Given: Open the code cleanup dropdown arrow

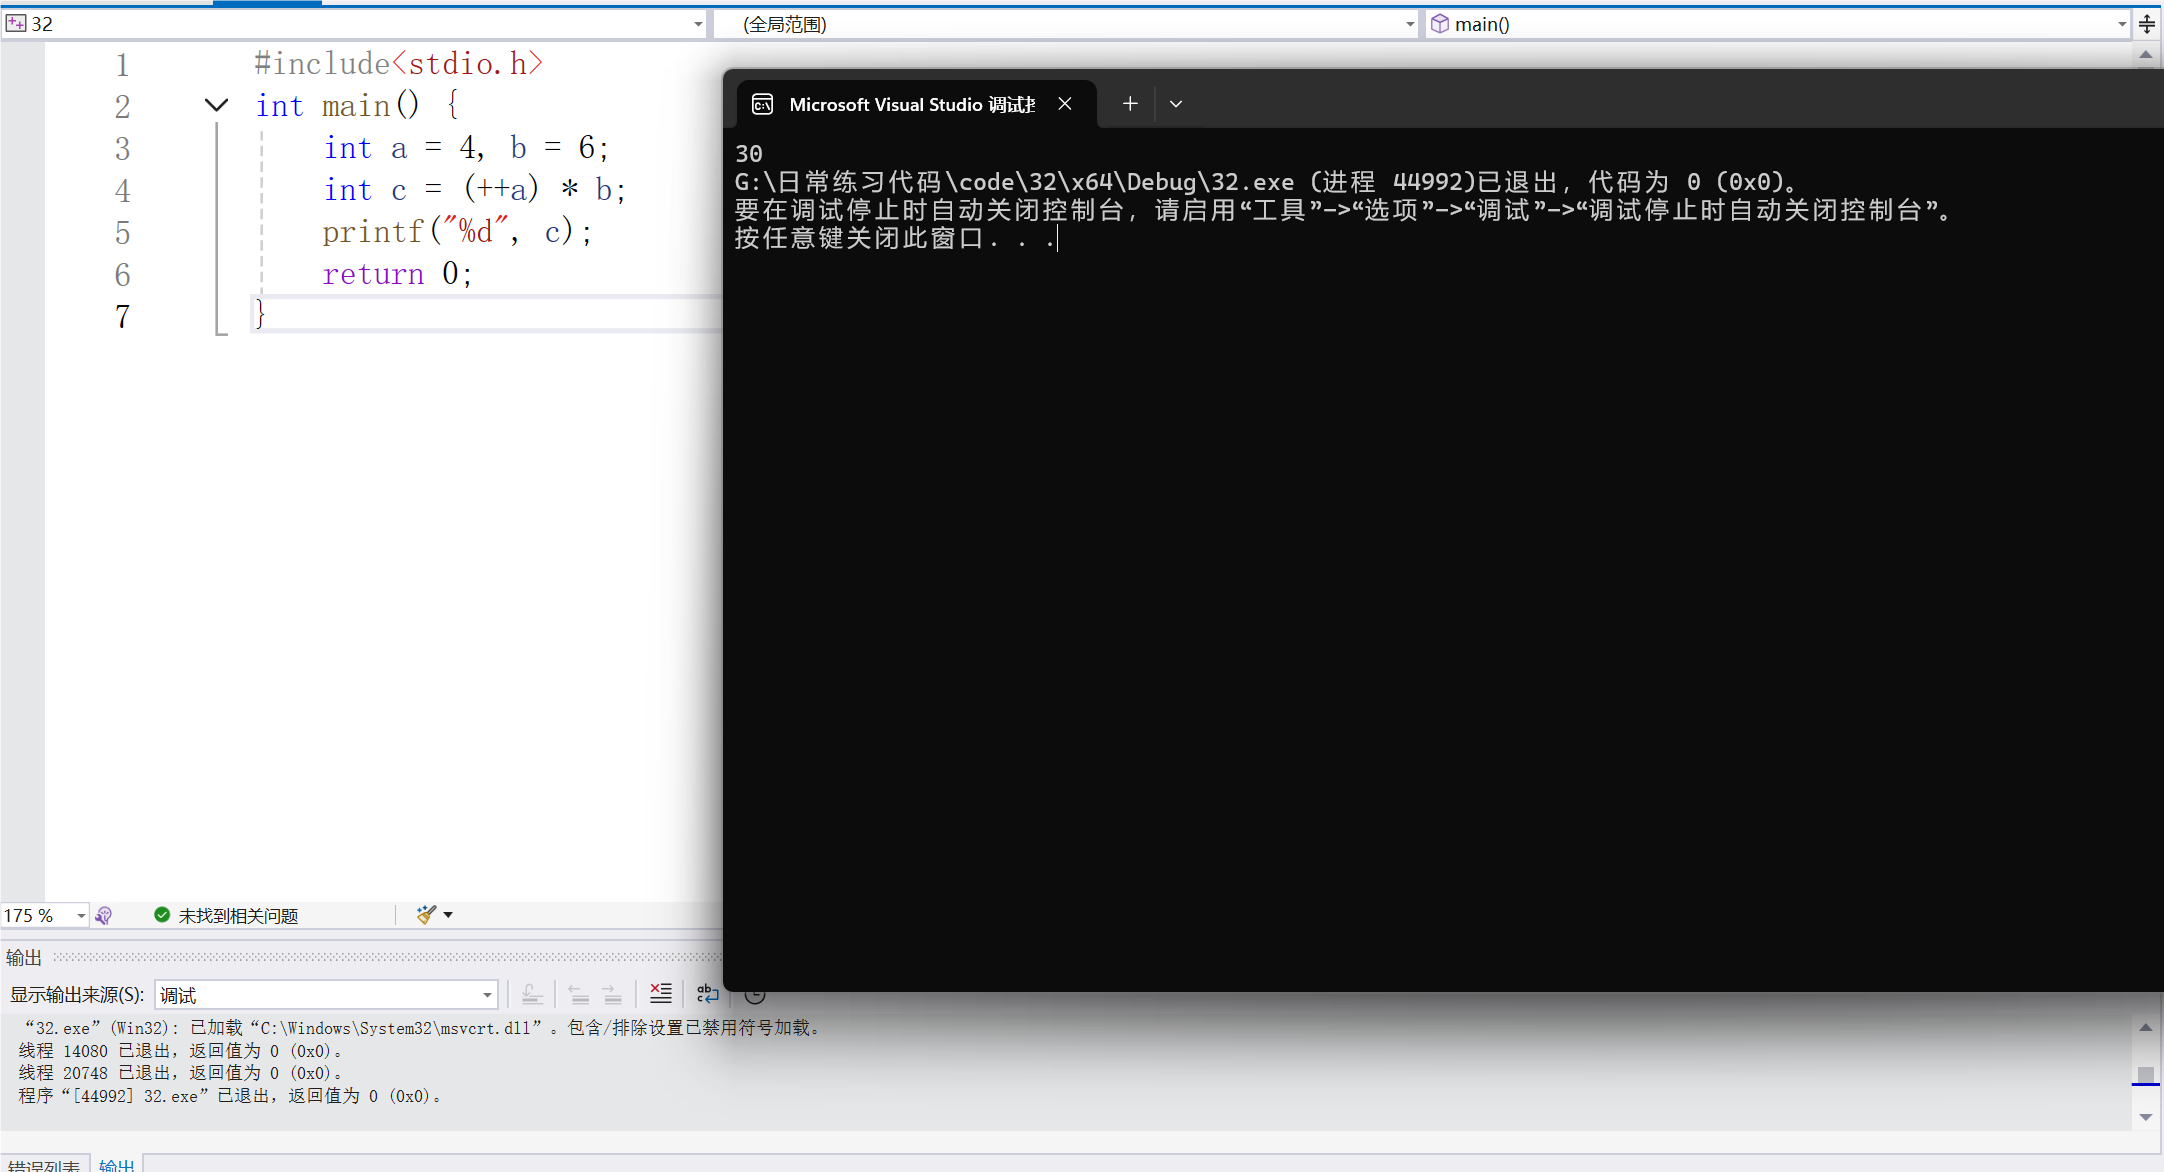Looking at the screenshot, I should (x=448, y=915).
